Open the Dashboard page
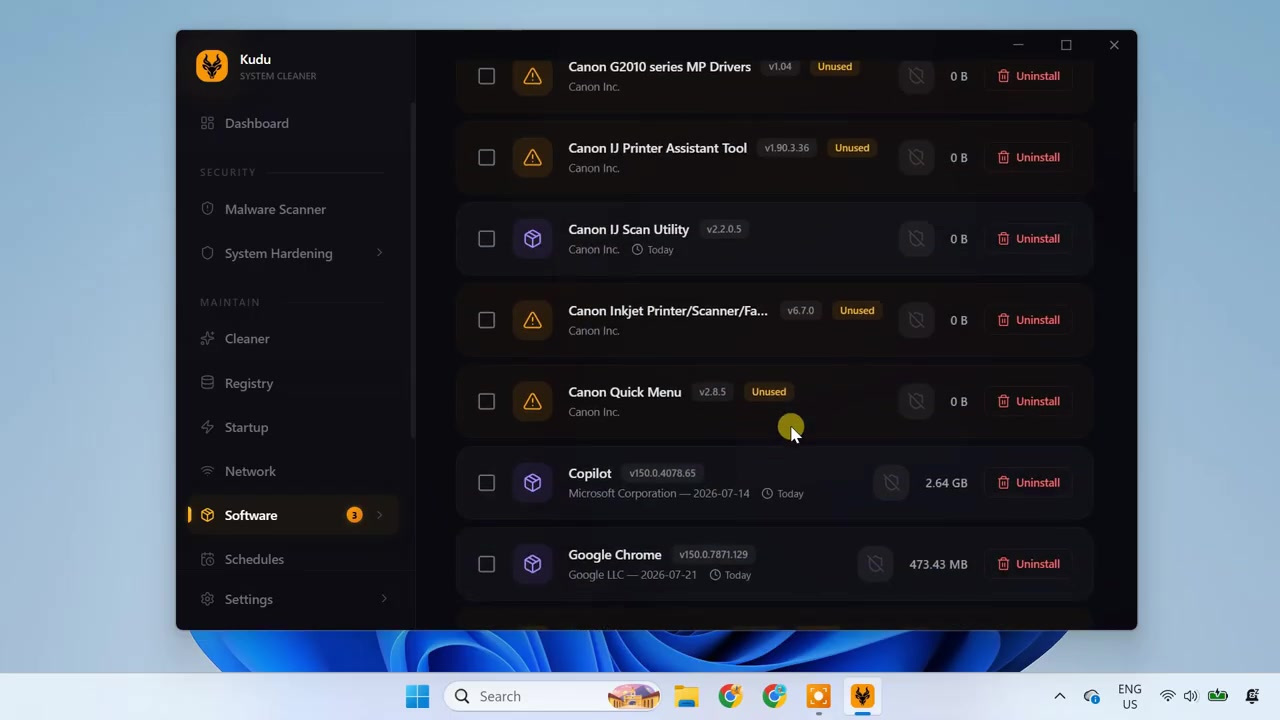This screenshot has width=1280, height=720. 292,123
